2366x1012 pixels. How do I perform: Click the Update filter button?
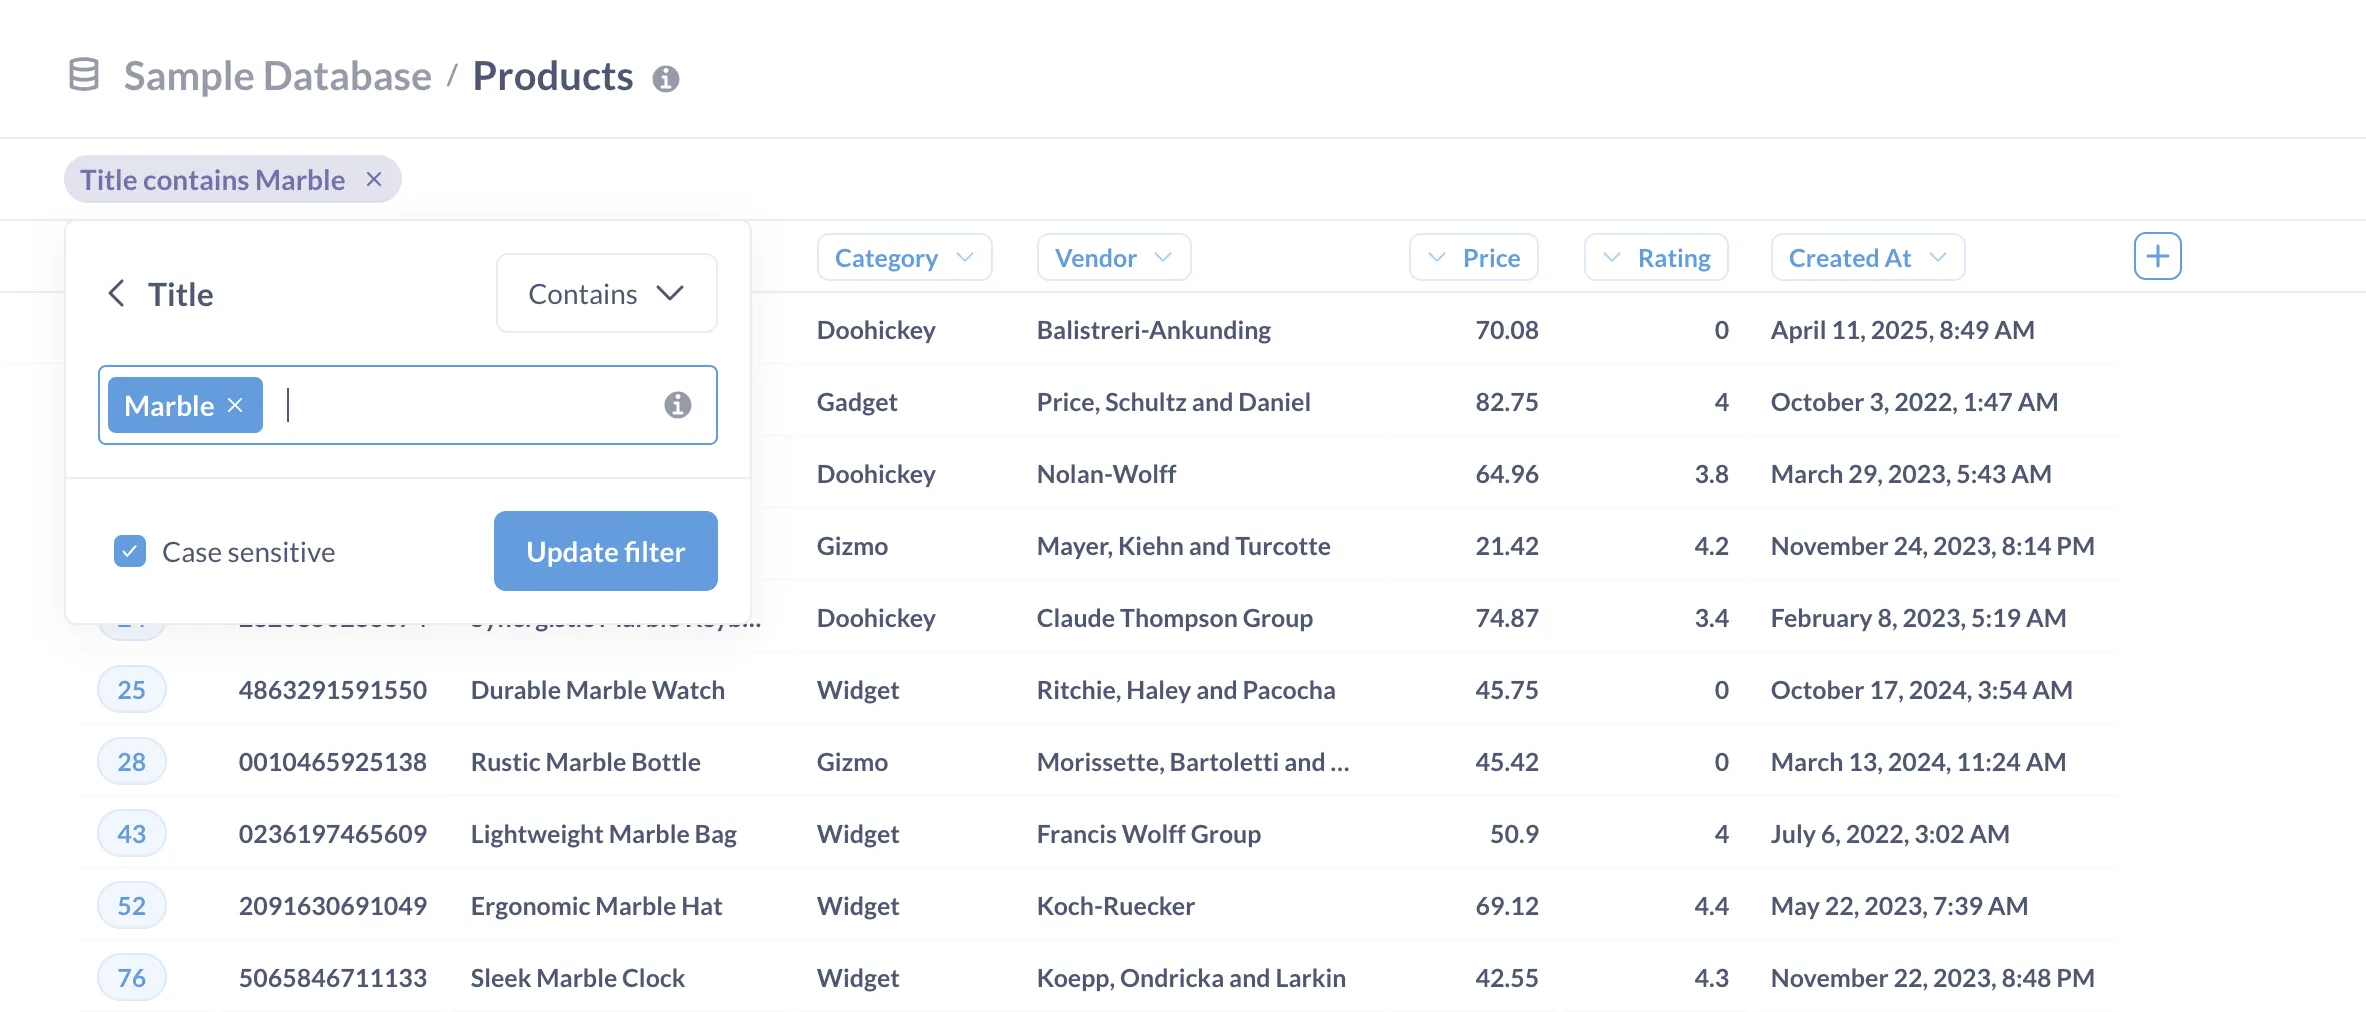pyautogui.click(x=605, y=551)
